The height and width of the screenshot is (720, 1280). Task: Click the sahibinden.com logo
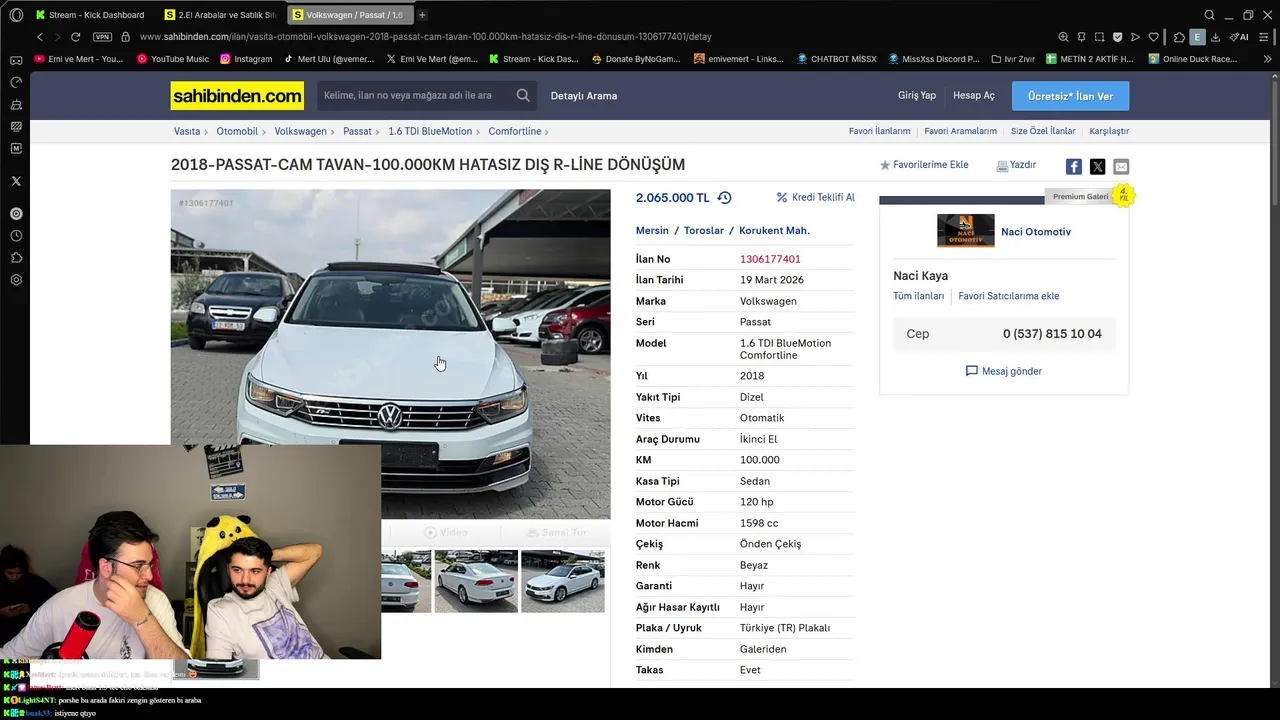tap(237, 95)
